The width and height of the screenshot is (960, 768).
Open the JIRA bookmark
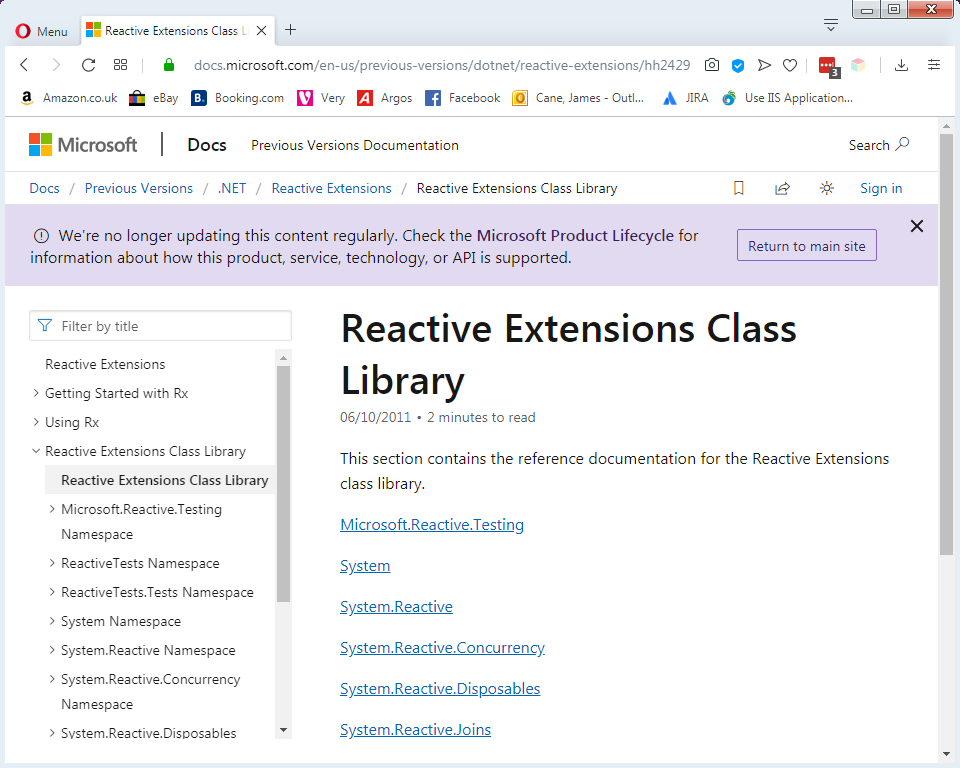(685, 98)
